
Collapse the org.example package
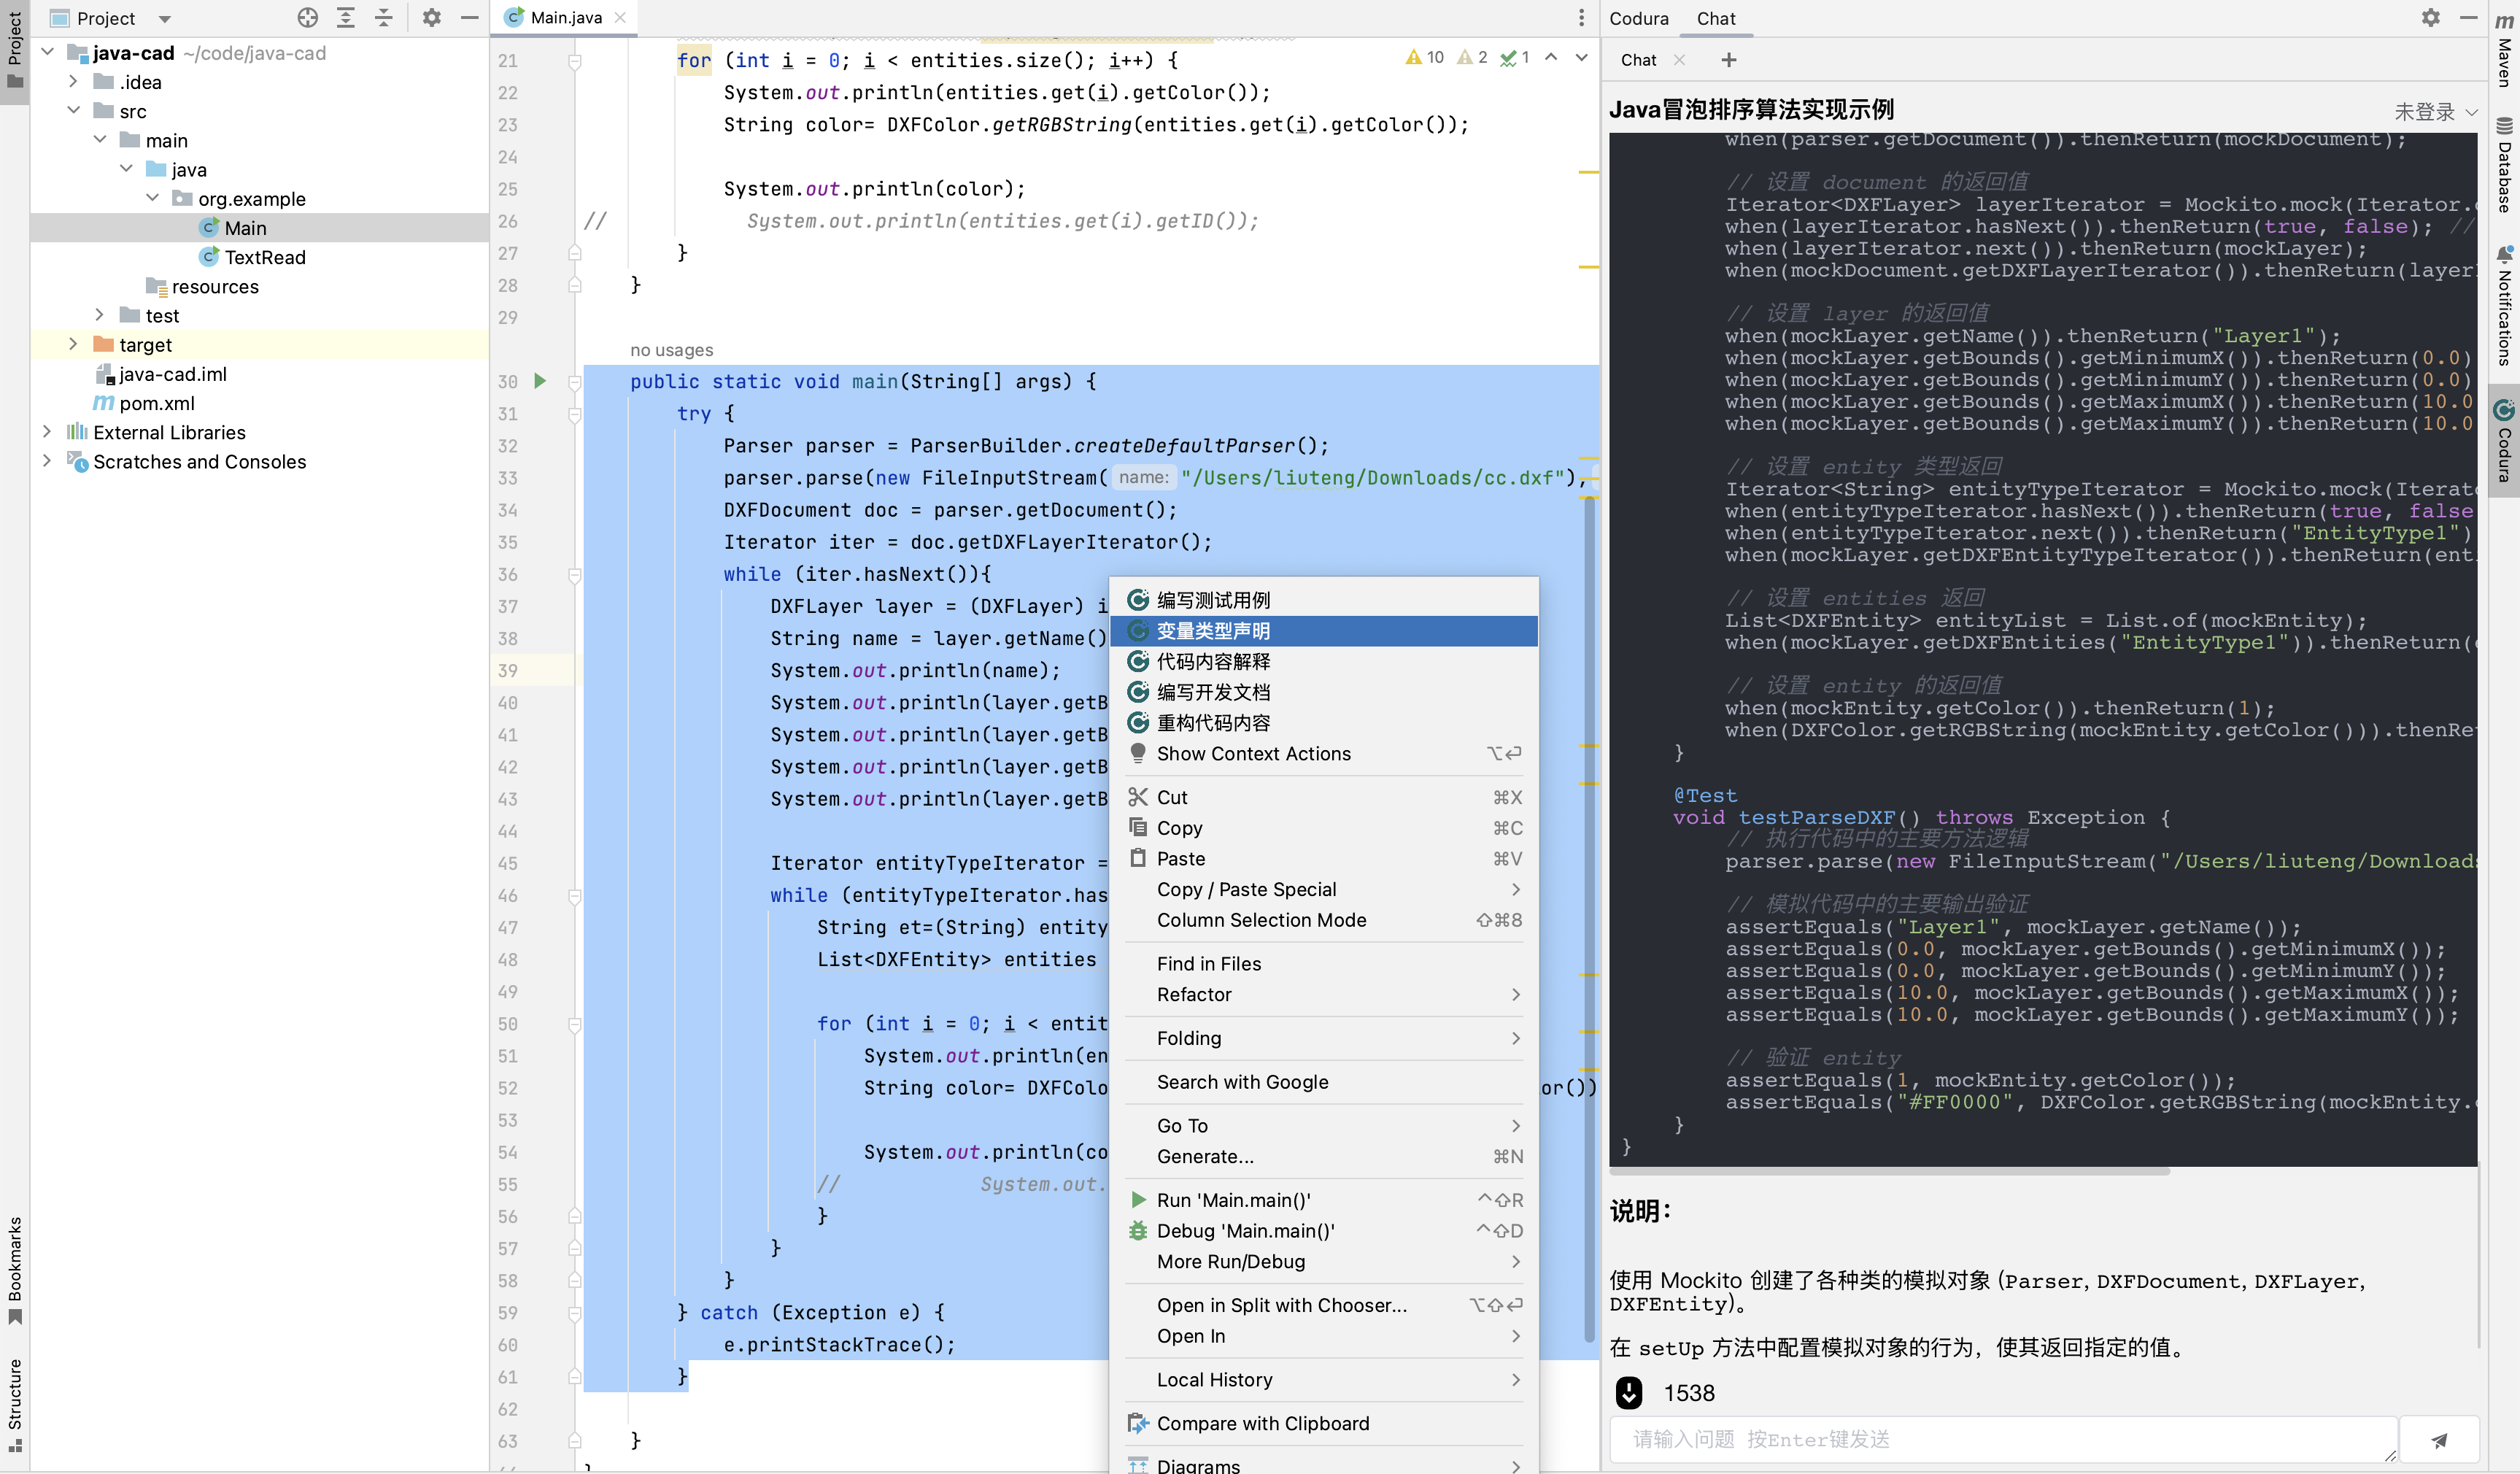(x=152, y=198)
